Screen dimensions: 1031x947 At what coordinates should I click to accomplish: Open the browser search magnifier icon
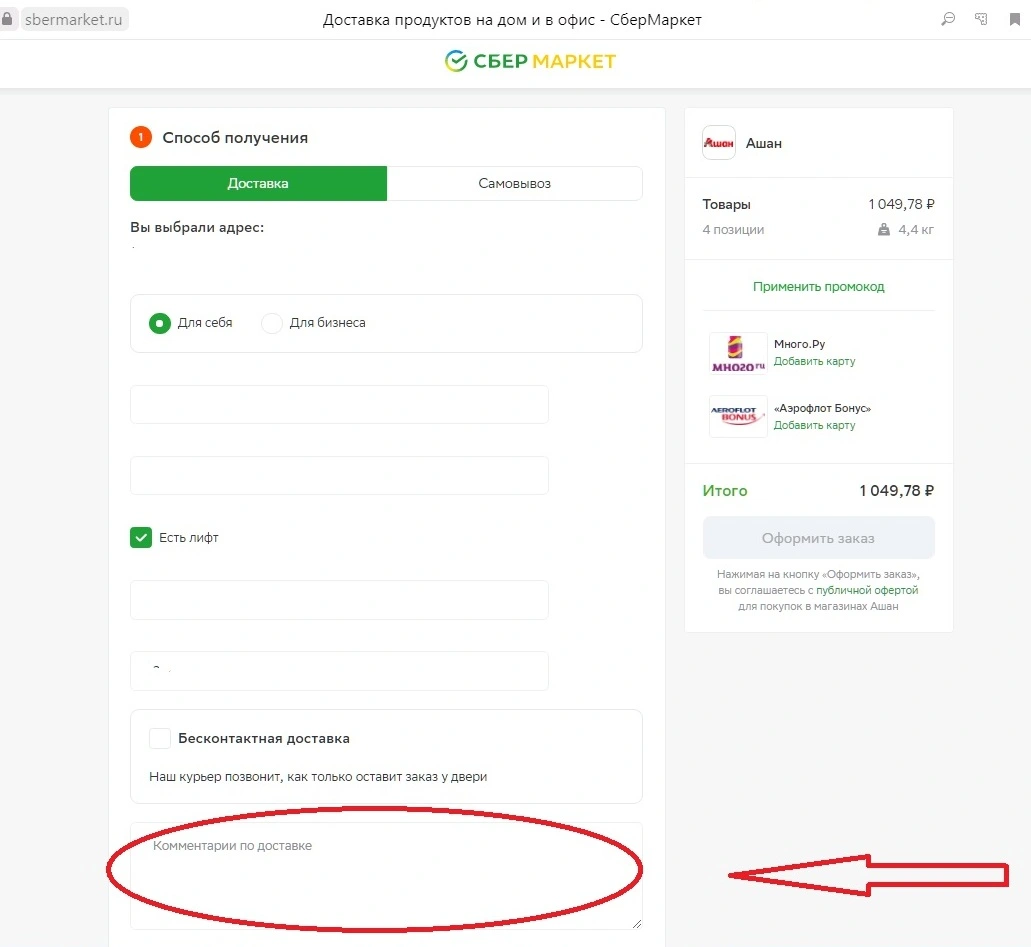tap(947, 19)
